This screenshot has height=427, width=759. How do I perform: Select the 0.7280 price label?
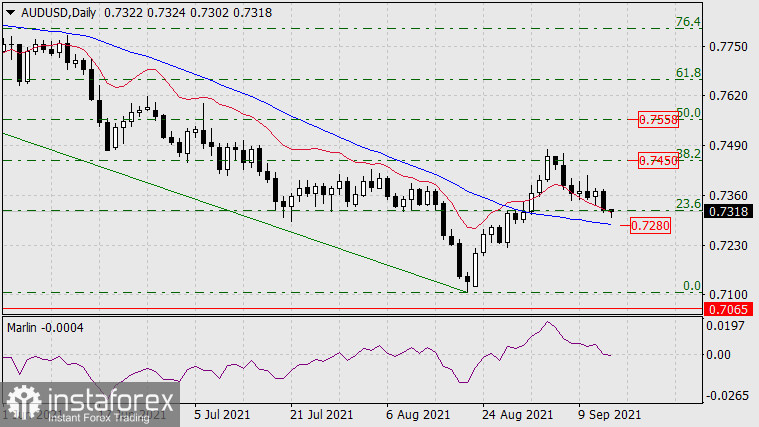pos(651,226)
